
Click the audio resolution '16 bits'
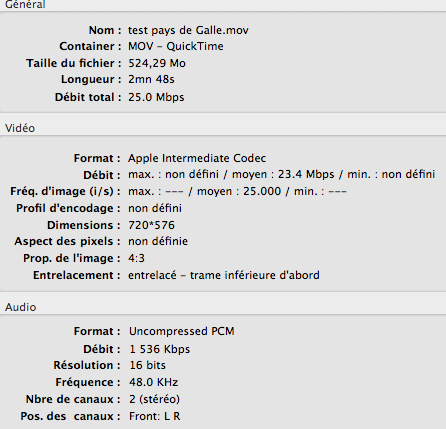pyautogui.click(x=147, y=365)
